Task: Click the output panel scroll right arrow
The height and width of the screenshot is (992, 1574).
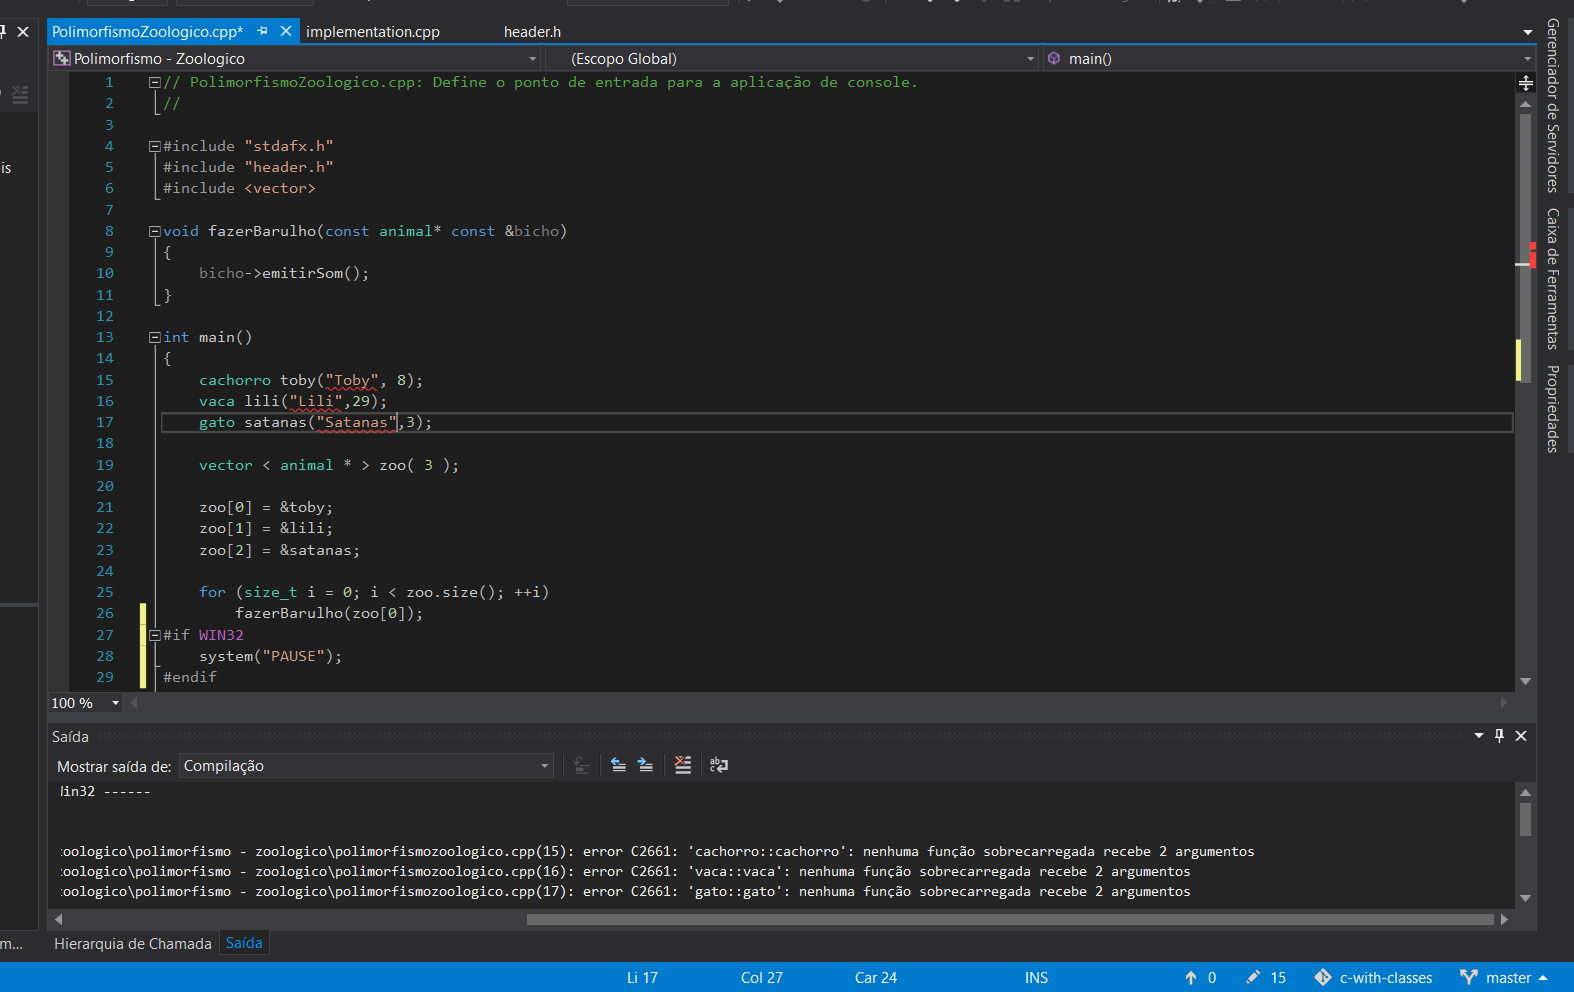Action: [1504, 919]
